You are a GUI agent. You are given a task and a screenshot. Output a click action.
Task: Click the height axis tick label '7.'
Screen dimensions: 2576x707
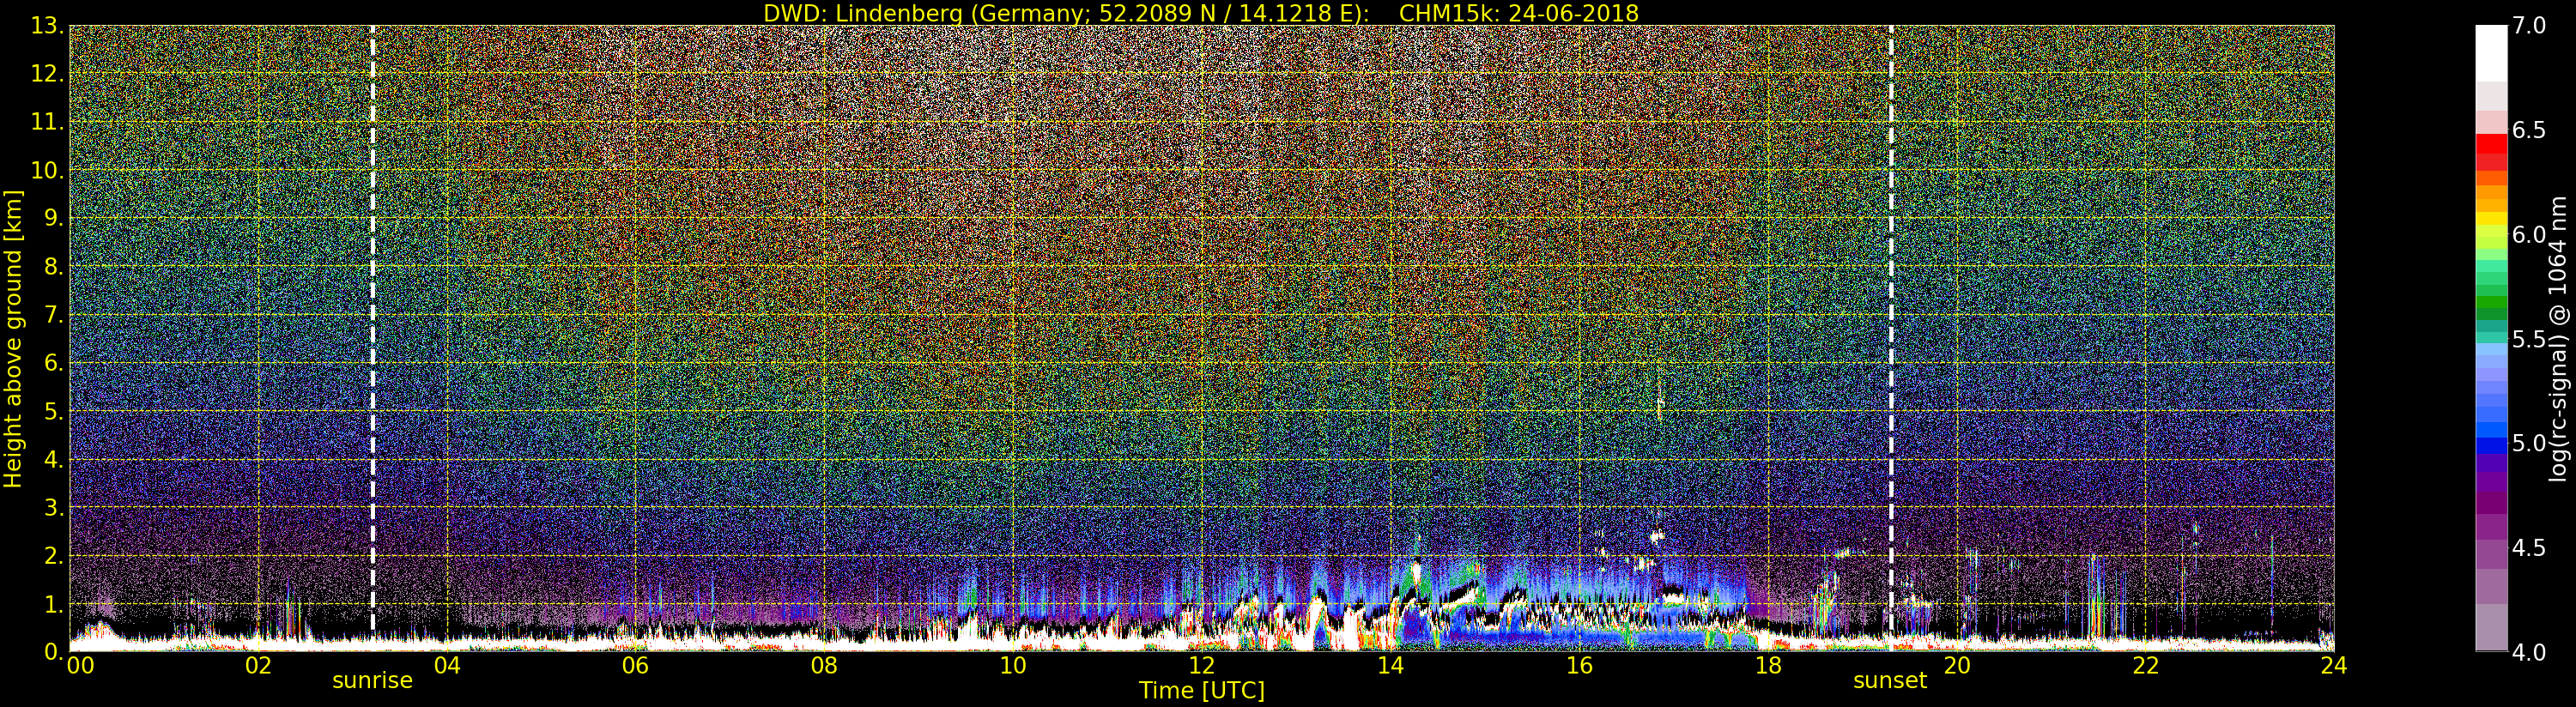point(53,315)
